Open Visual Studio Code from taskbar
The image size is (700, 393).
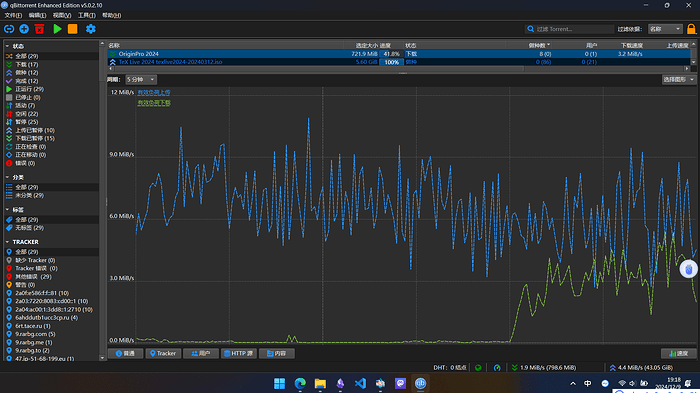point(360,383)
